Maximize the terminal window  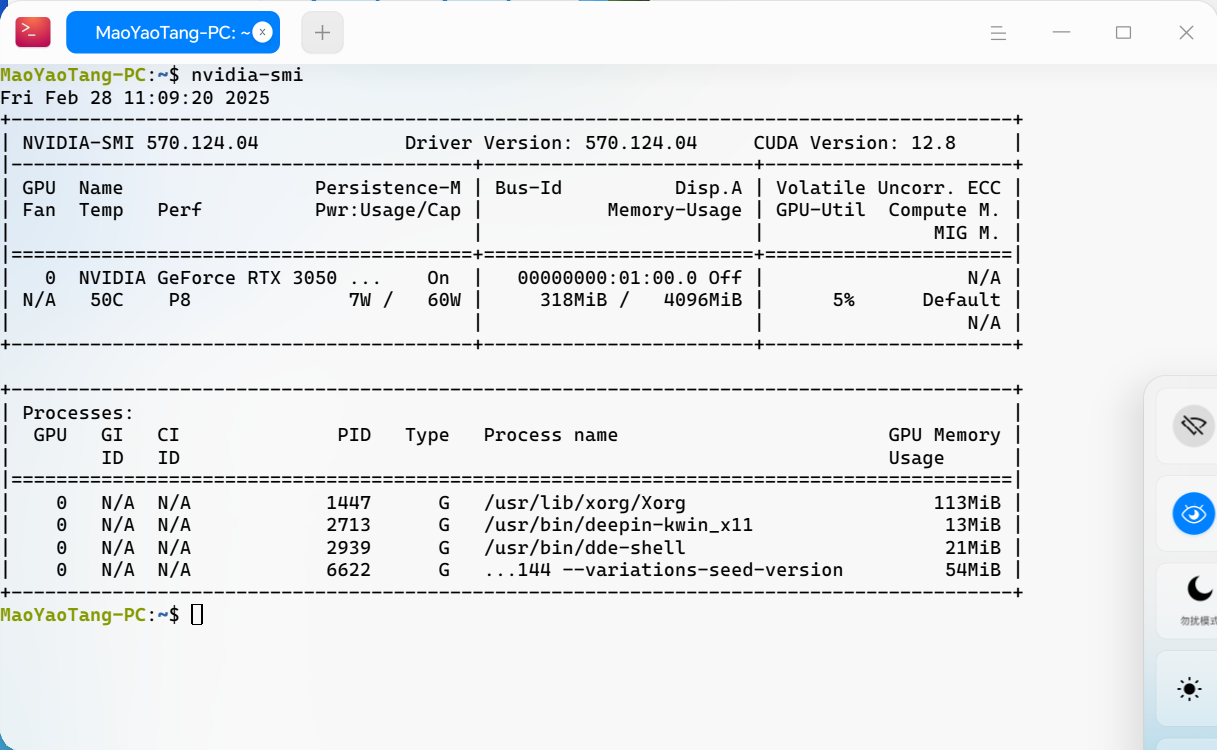coord(1123,33)
